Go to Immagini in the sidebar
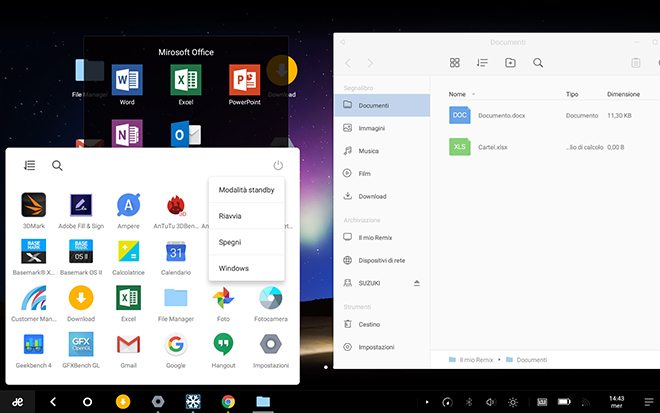The height and width of the screenshot is (413, 660). [372, 128]
